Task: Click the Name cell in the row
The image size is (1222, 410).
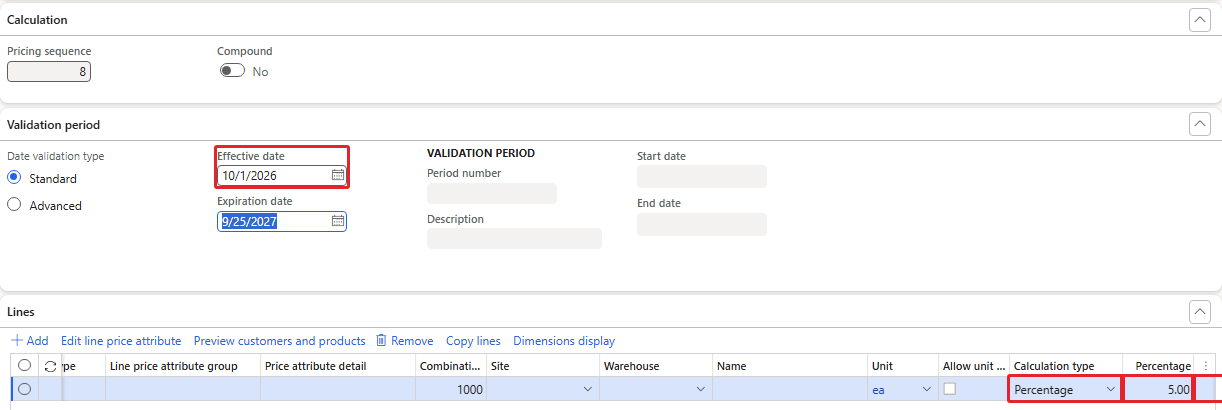Action: point(790,389)
